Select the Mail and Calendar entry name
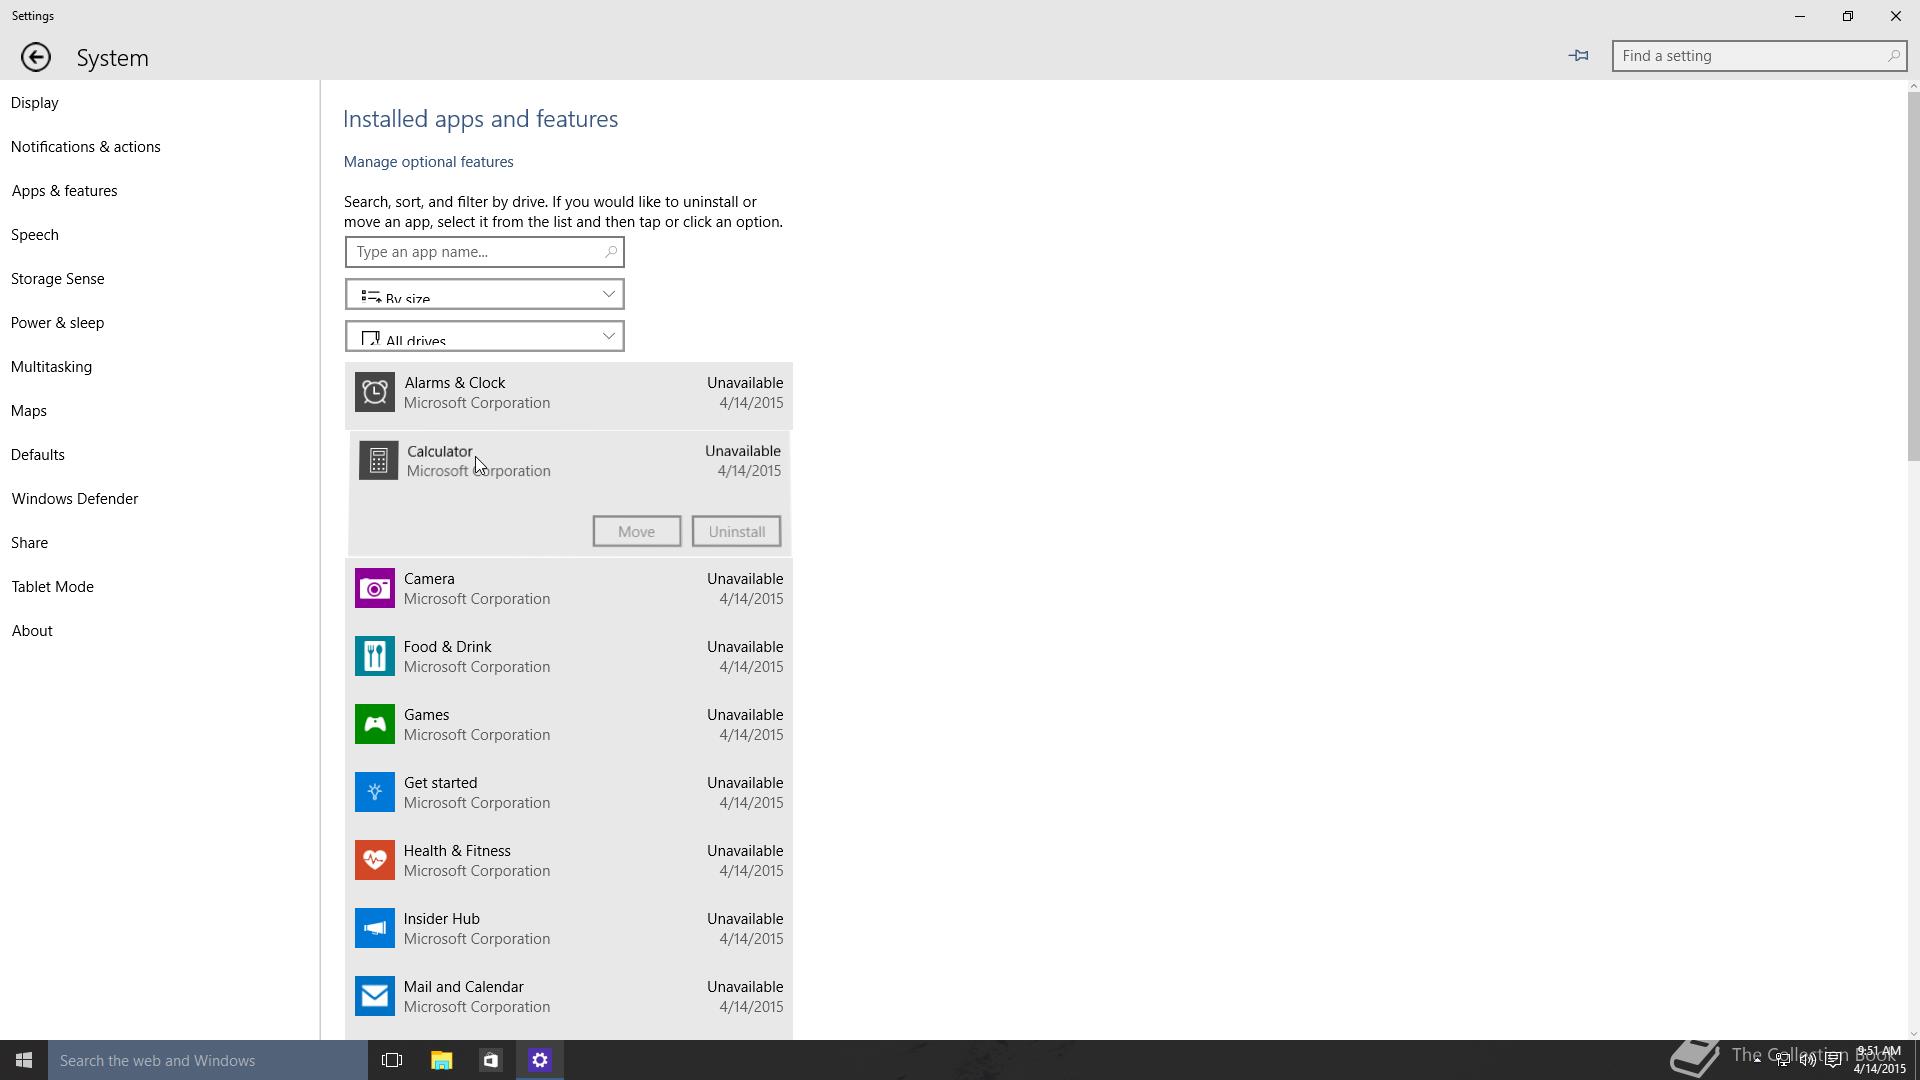Screen dimensions: 1920x1080 click(x=464, y=987)
